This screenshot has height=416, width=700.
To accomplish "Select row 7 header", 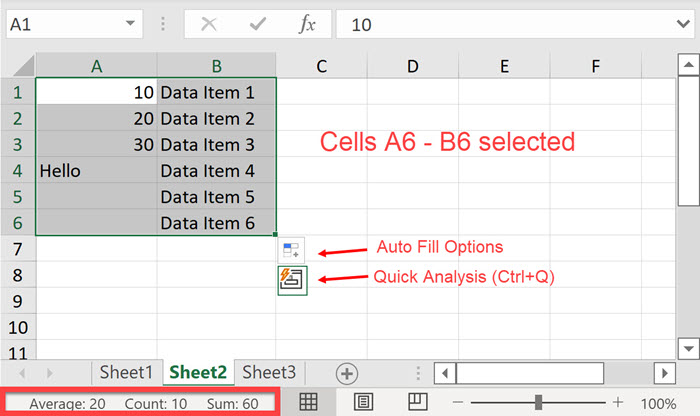I will [x=18, y=249].
